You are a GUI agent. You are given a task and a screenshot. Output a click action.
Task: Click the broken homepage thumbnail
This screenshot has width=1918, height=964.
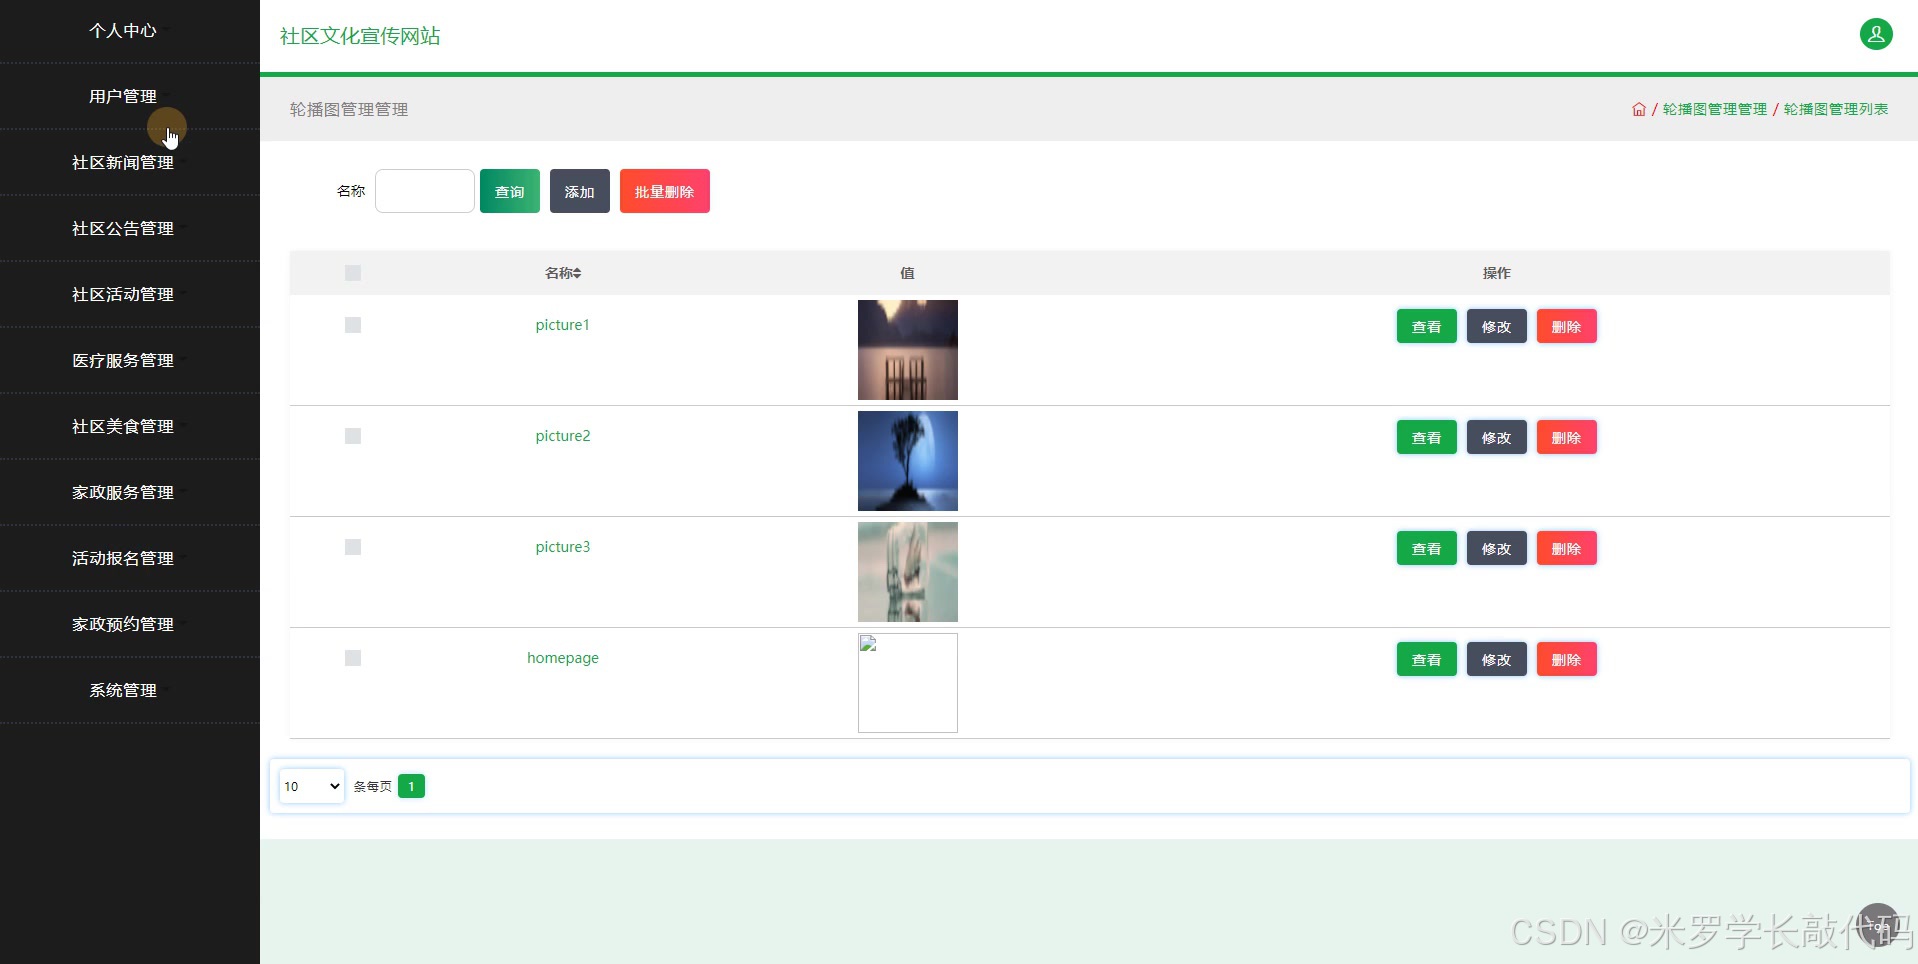coord(908,683)
